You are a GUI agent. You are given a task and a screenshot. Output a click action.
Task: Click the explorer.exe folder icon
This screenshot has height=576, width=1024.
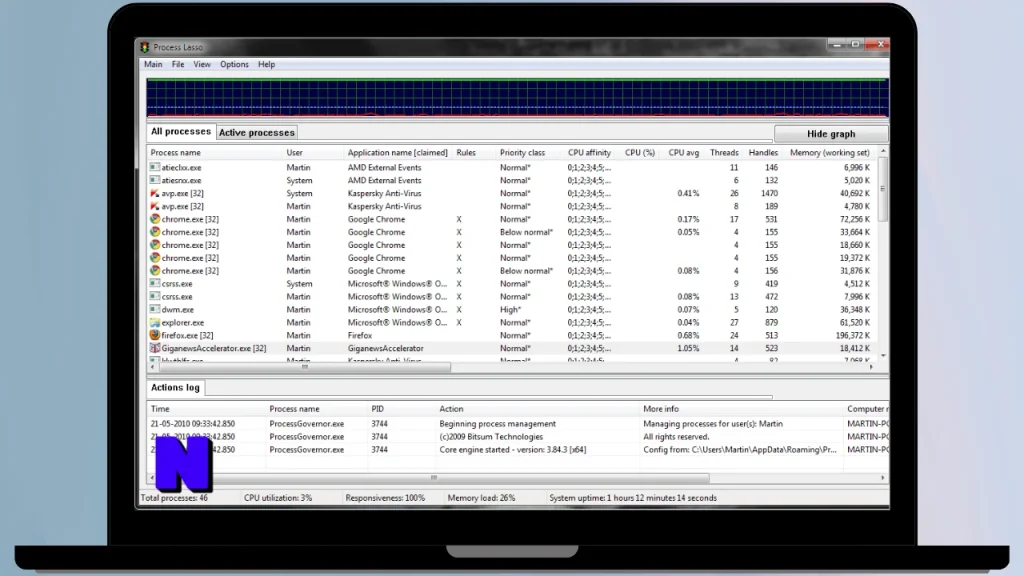[x=155, y=322]
